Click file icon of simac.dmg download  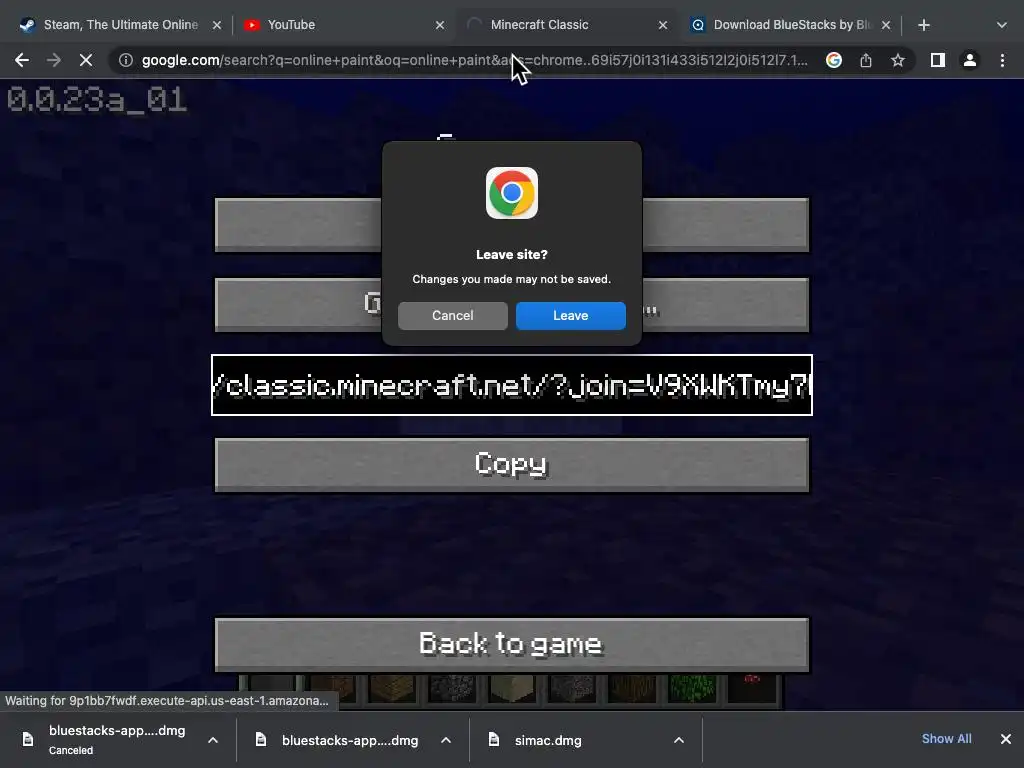pos(494,739)
